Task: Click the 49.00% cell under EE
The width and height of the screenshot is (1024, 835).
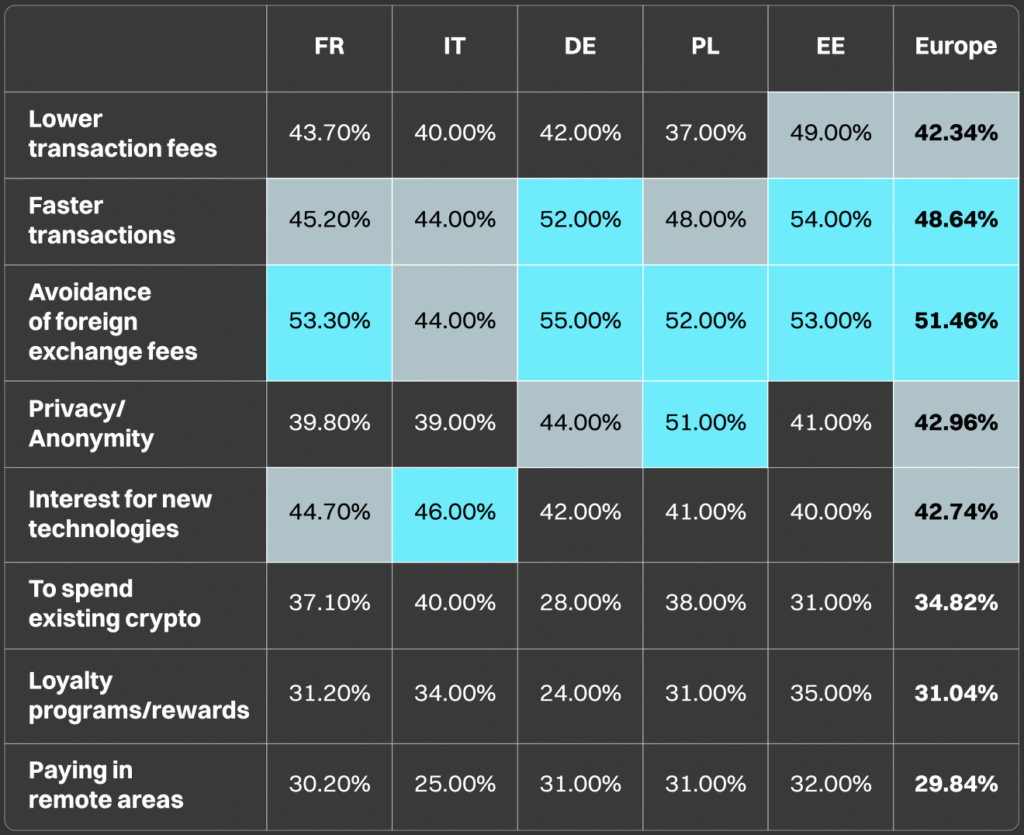Action: pos(830,133)
